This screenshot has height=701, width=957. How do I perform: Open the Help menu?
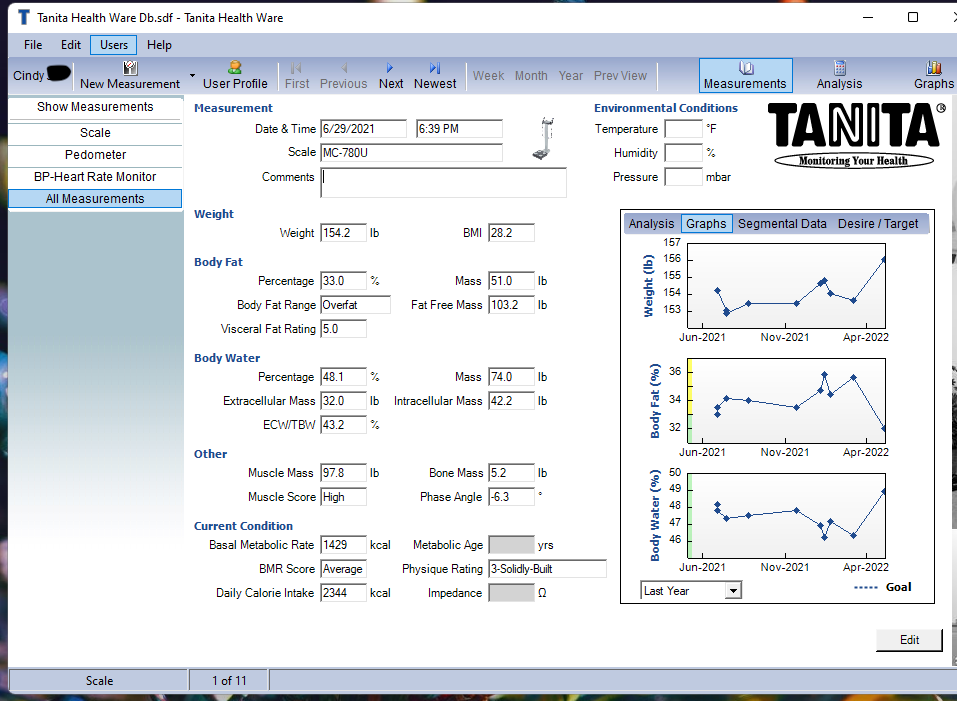point(159,45)
